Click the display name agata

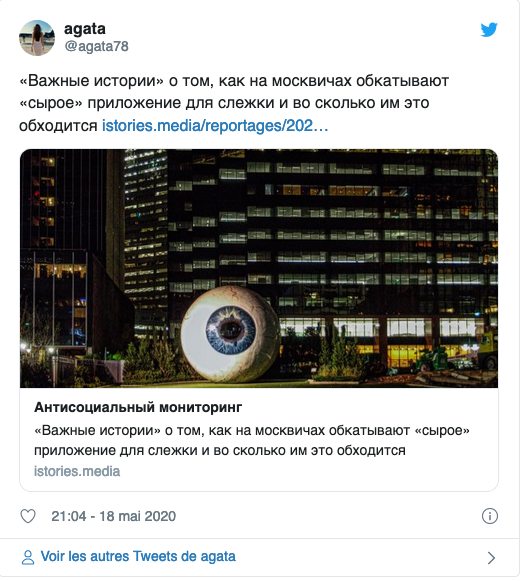click(85, 29)
